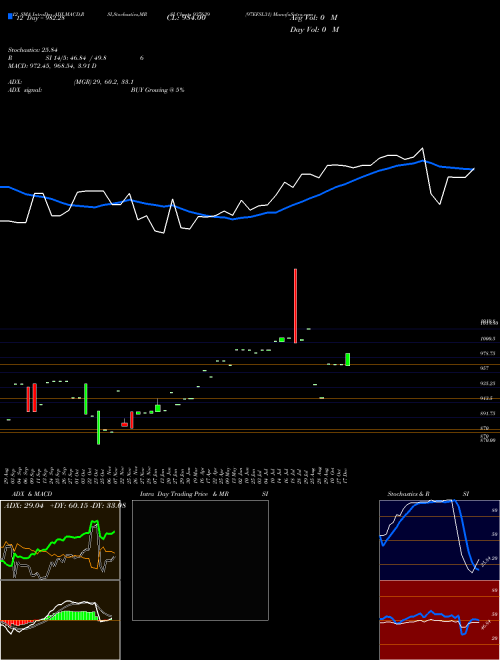Click the Day Vol: 0 M label

314,30
